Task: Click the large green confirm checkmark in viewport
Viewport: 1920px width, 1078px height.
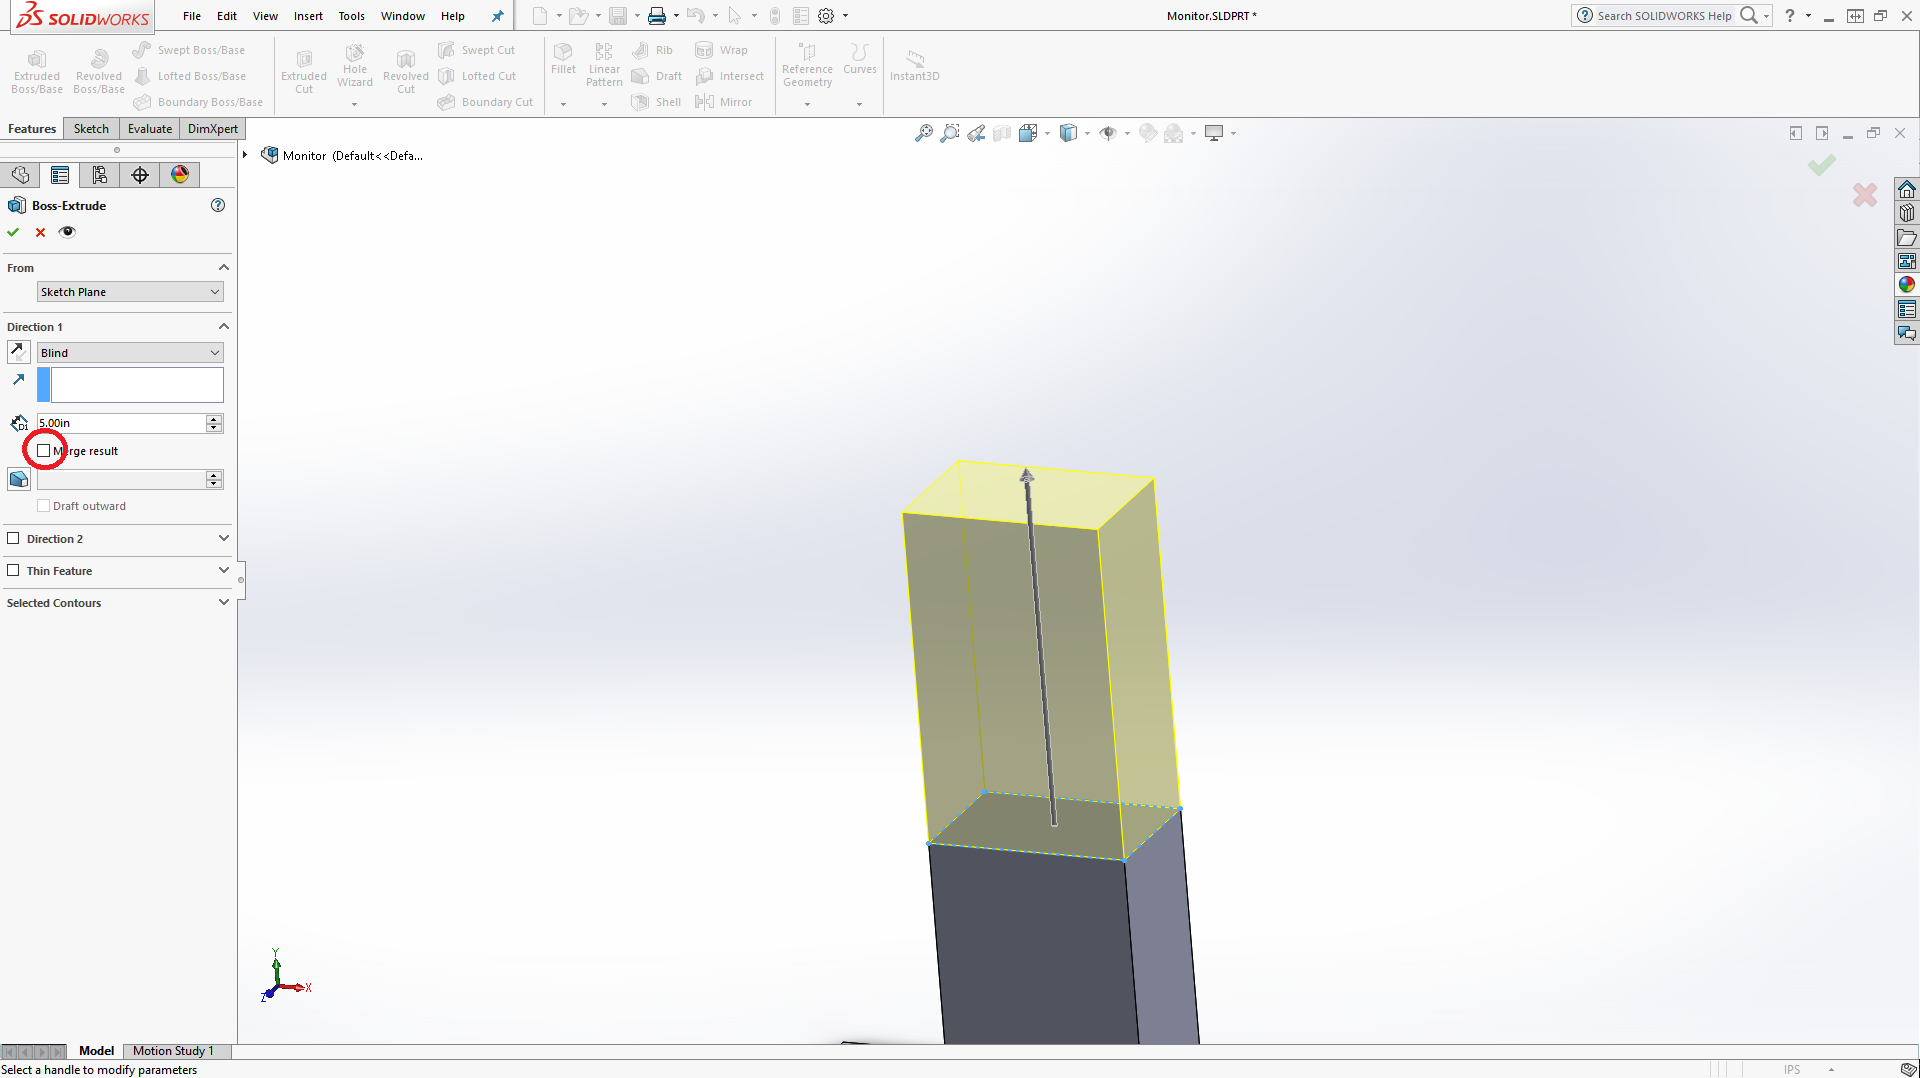Action: coord(1822,165)
